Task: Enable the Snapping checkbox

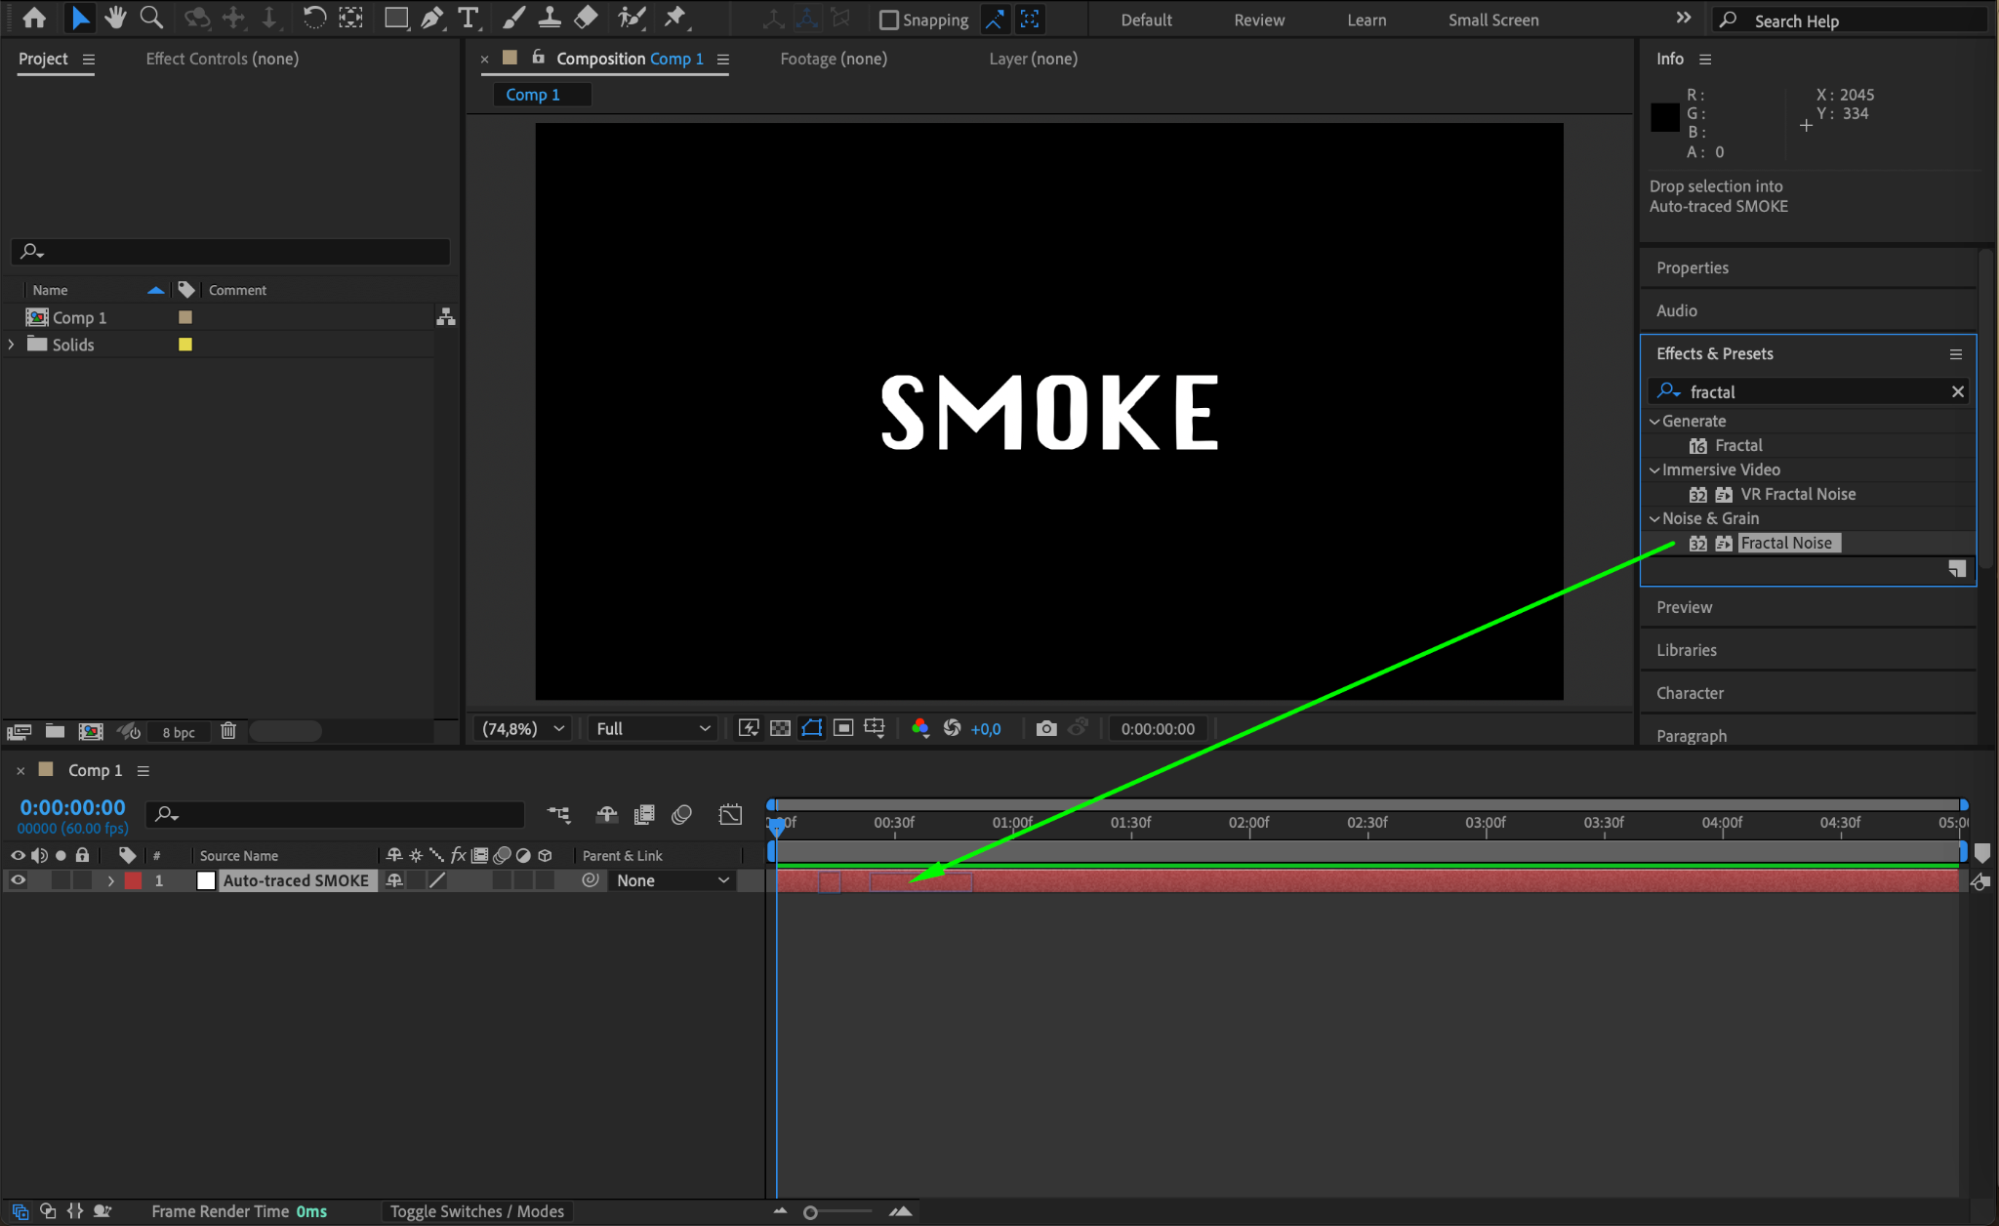Action: pyautogui.click(x=888, y=19)
